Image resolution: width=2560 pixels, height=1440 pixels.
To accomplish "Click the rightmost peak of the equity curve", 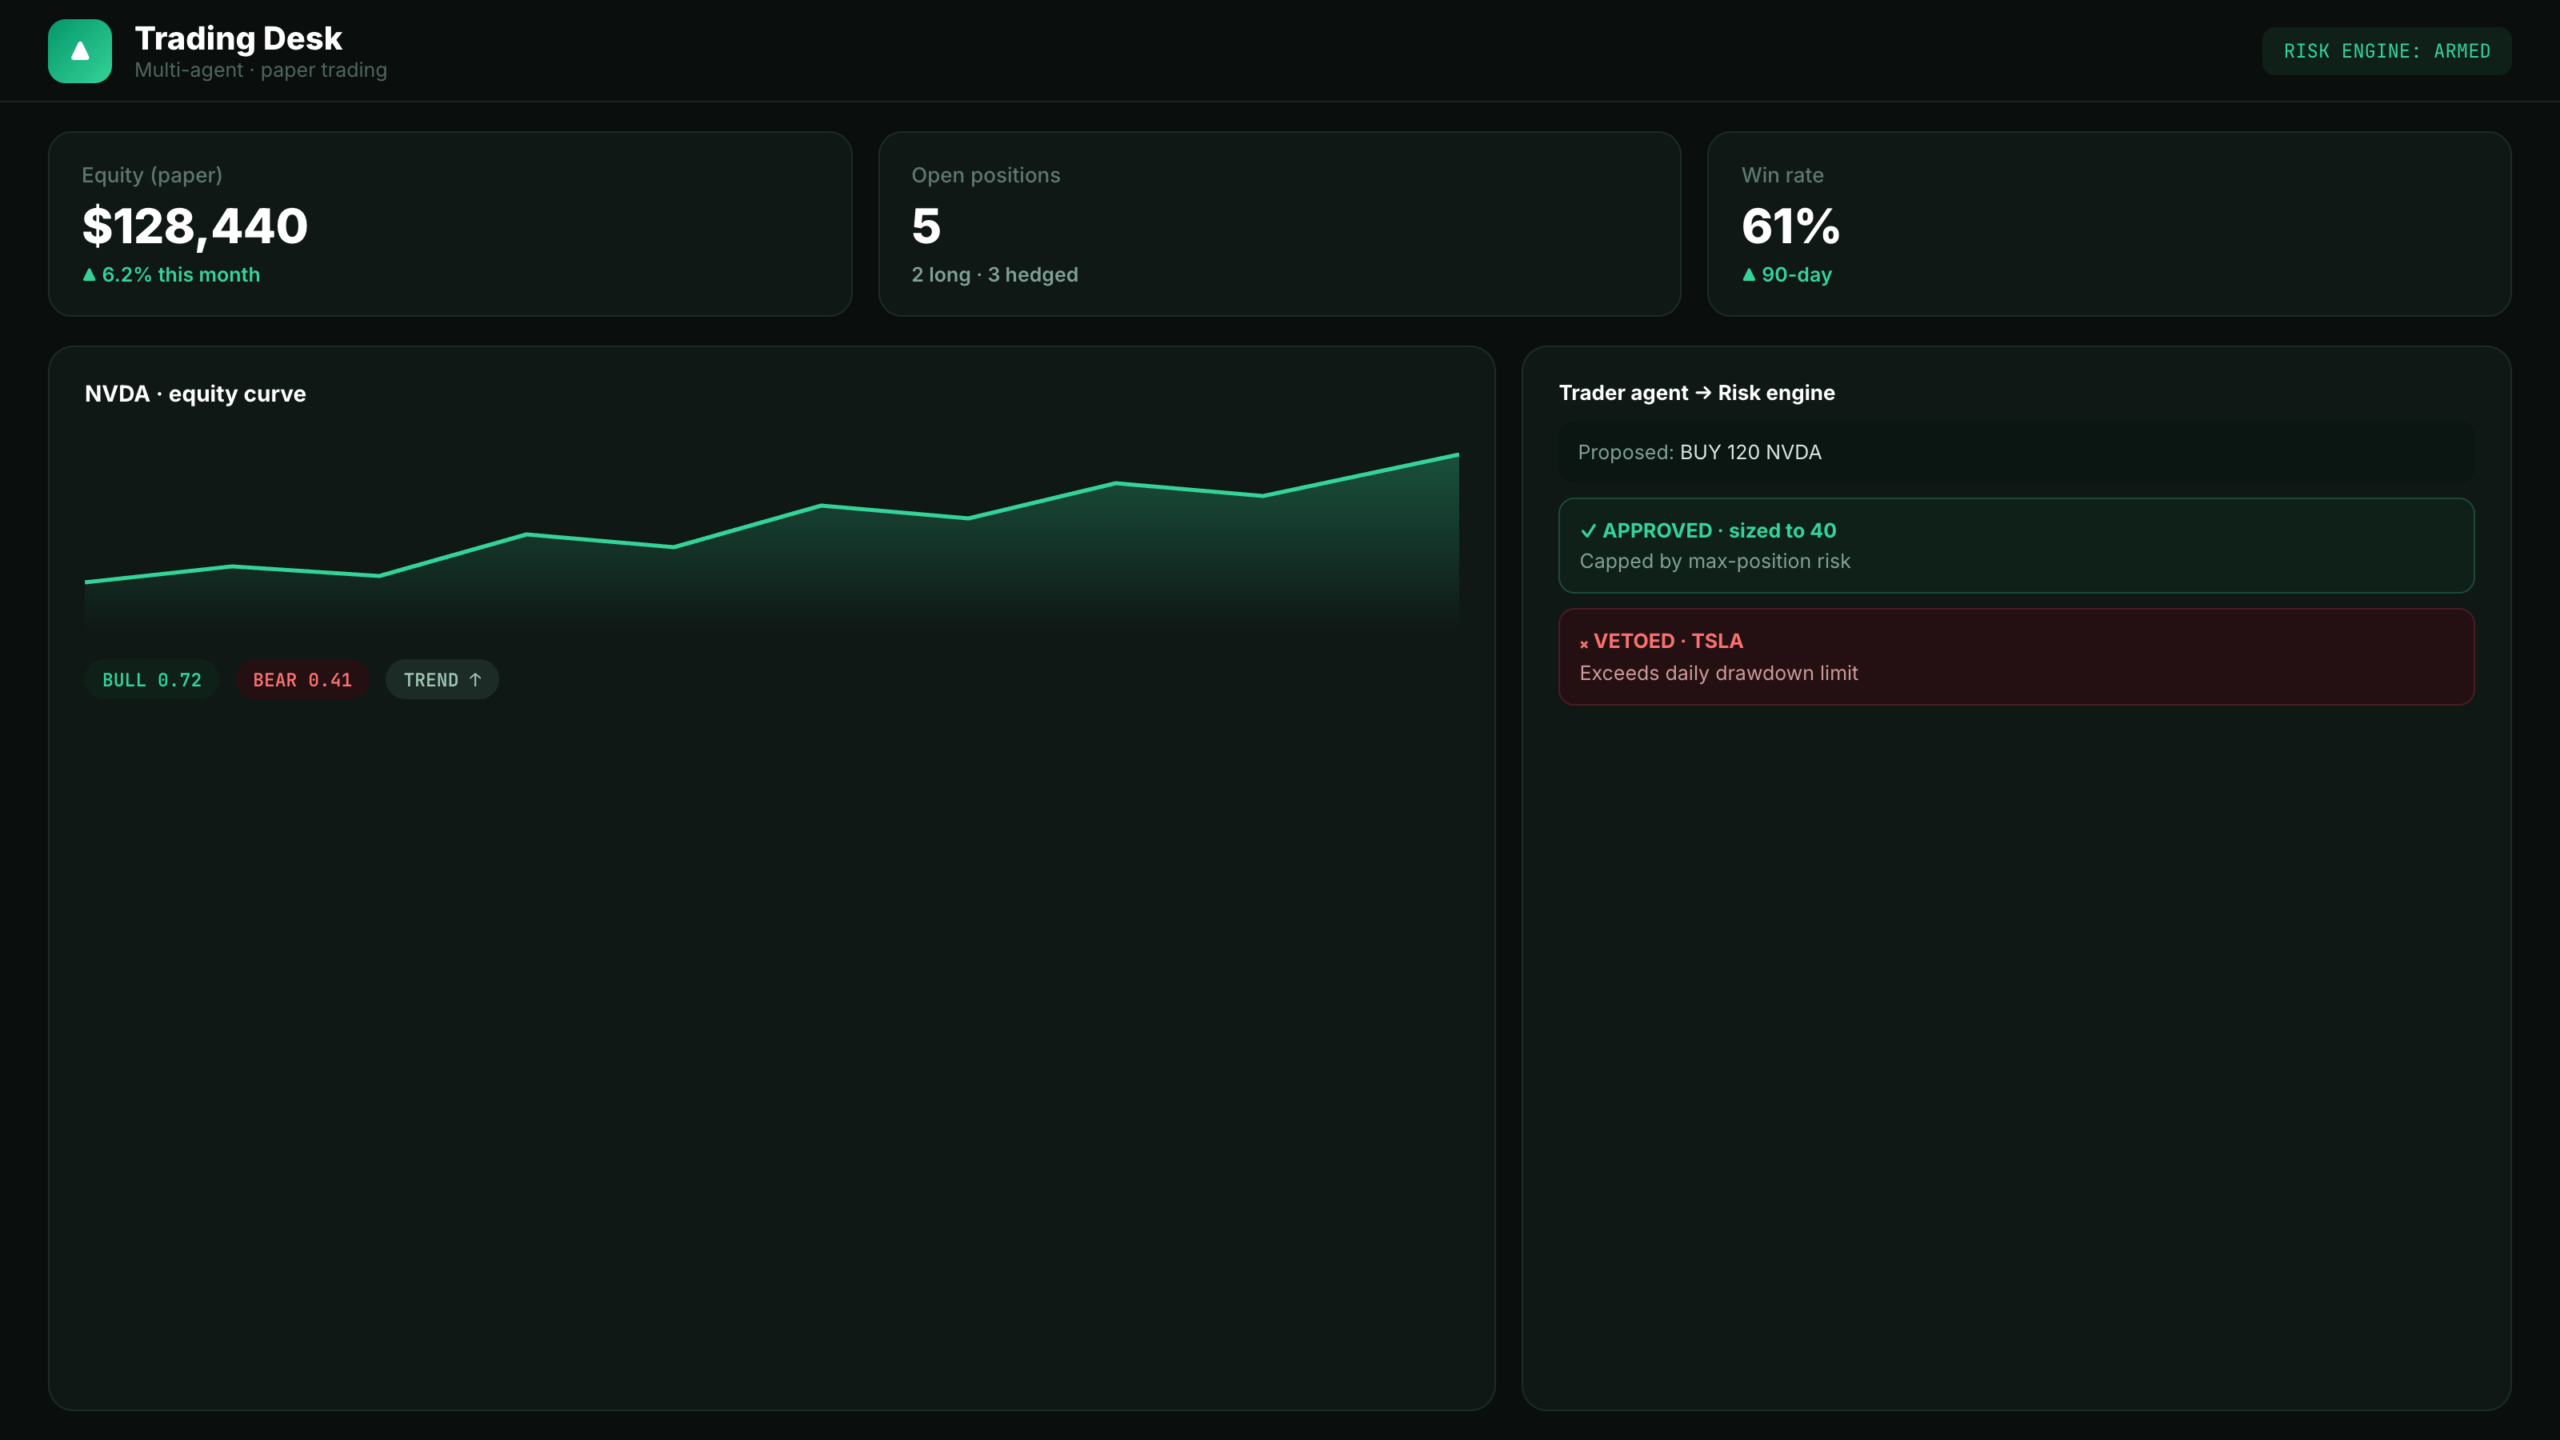I will (1457, 455).
